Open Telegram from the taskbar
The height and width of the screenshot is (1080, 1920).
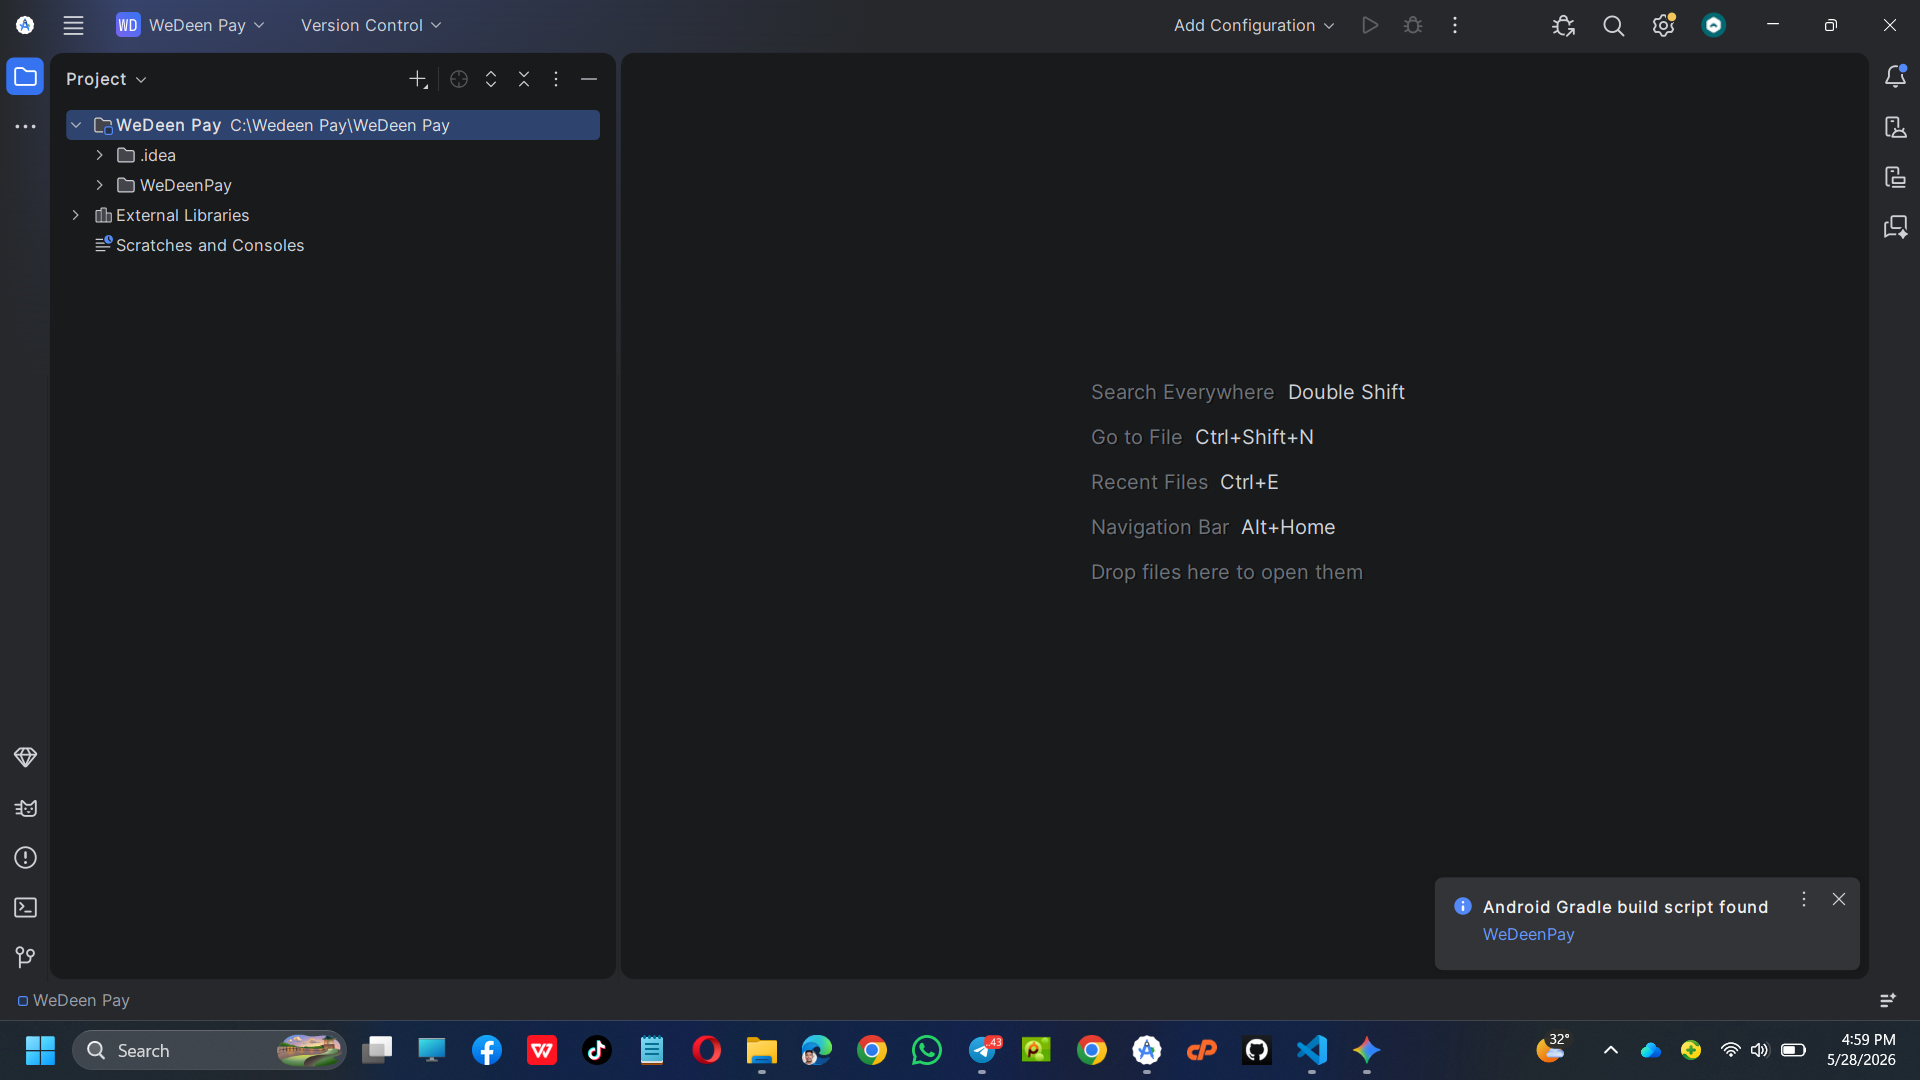click(984, 1050)
